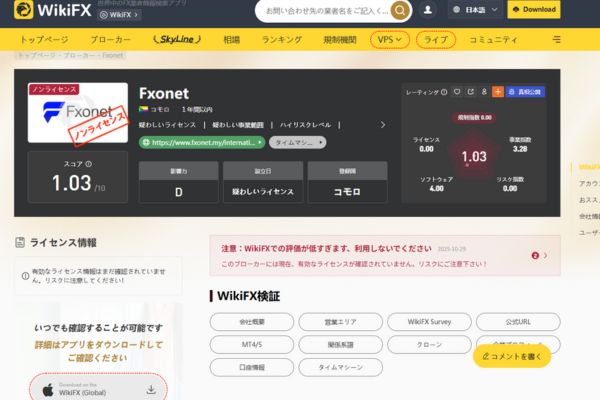
Task: Open the ブローカー menu item
Action: 110,39
